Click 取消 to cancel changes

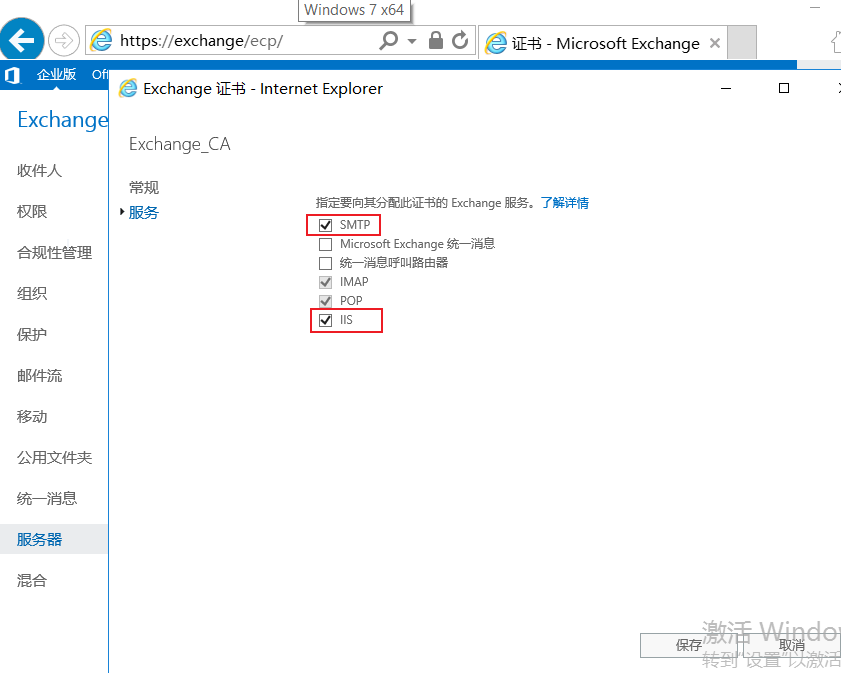click(x=792, y=645)
